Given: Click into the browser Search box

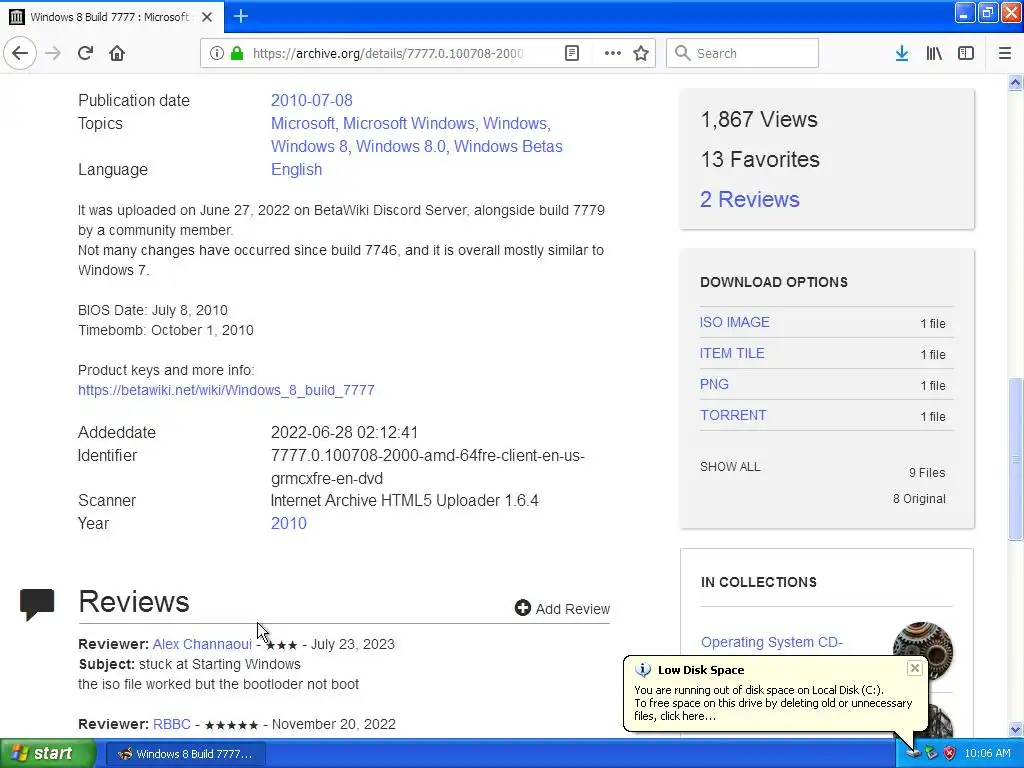Looking at the screenshot, I should click(x=742, y=53).
